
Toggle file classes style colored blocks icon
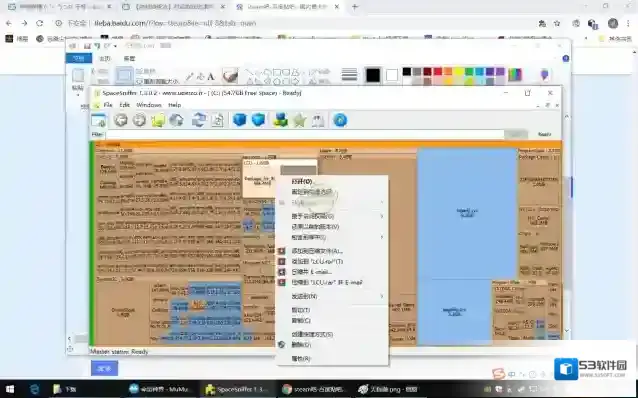(280, 120)
